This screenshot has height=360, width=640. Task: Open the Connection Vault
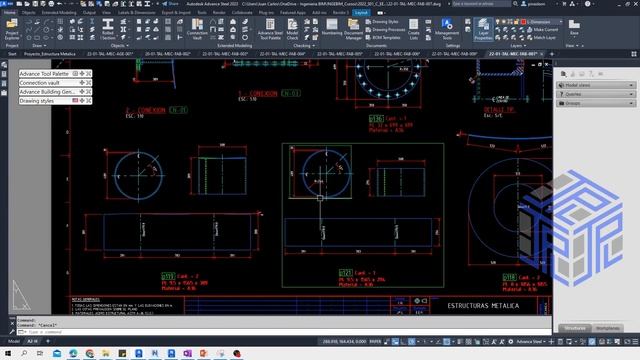(197, 29)
